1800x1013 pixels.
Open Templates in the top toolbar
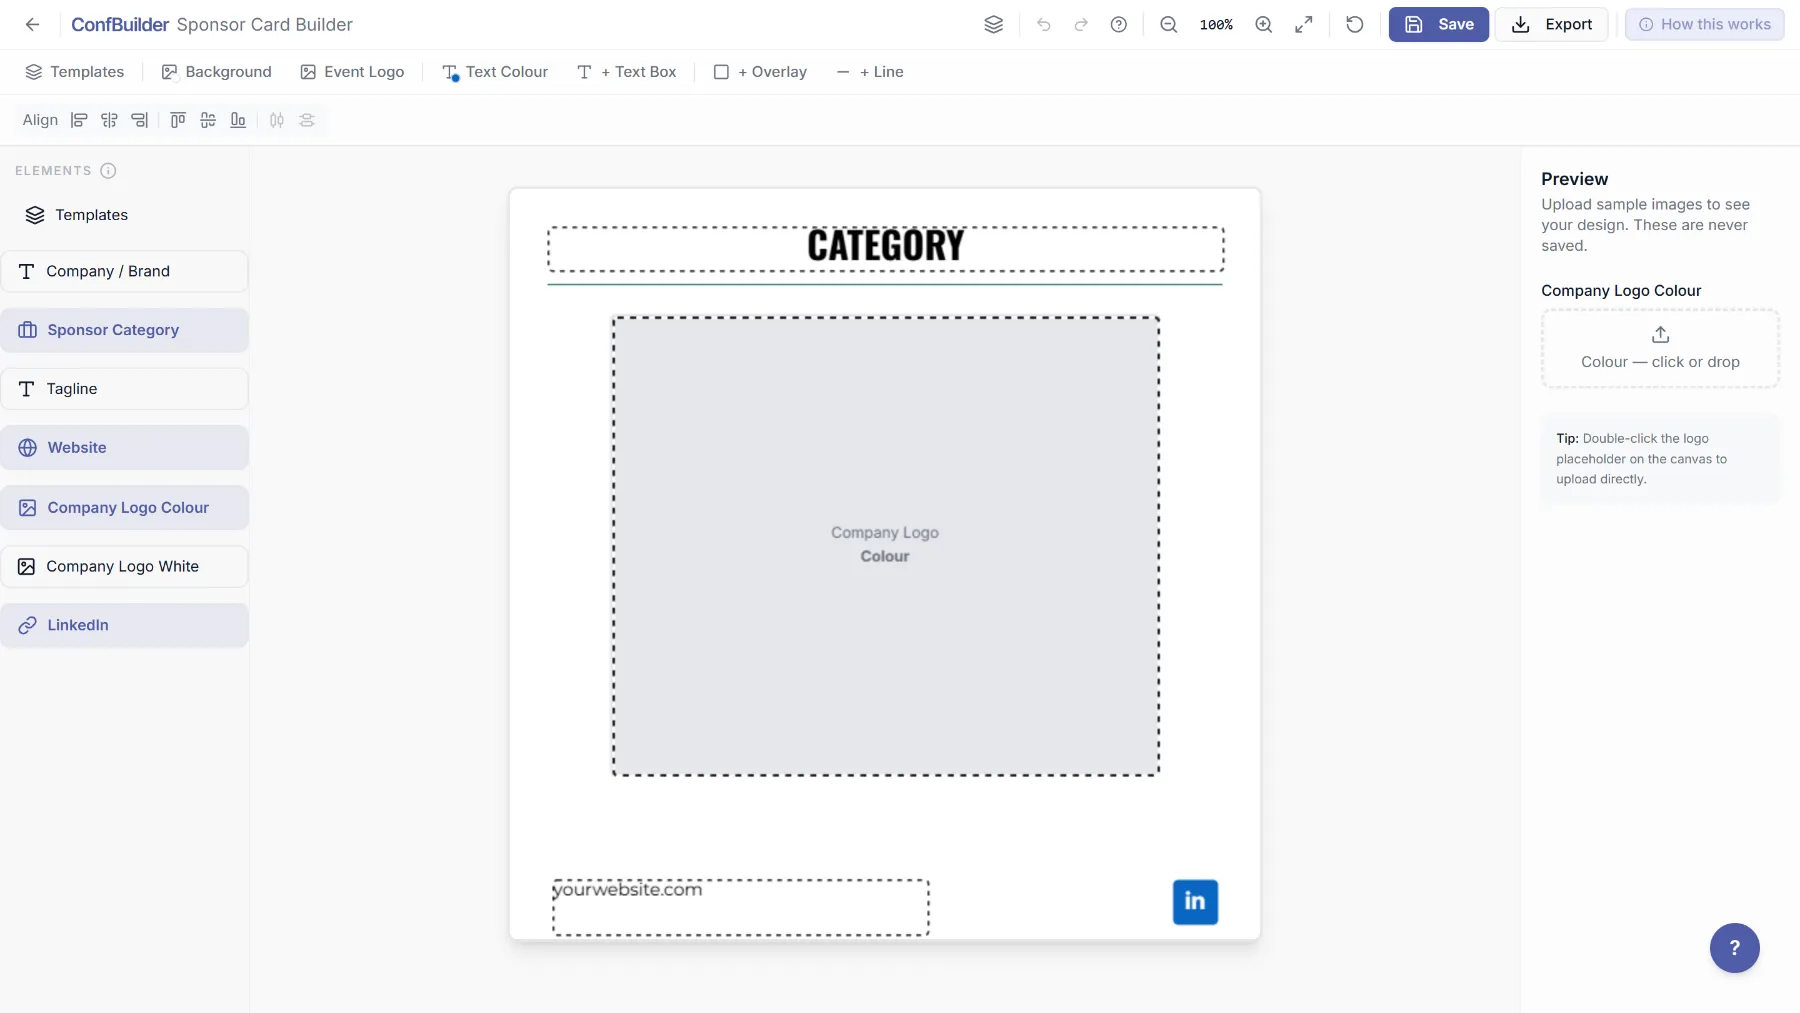point(75,72)
